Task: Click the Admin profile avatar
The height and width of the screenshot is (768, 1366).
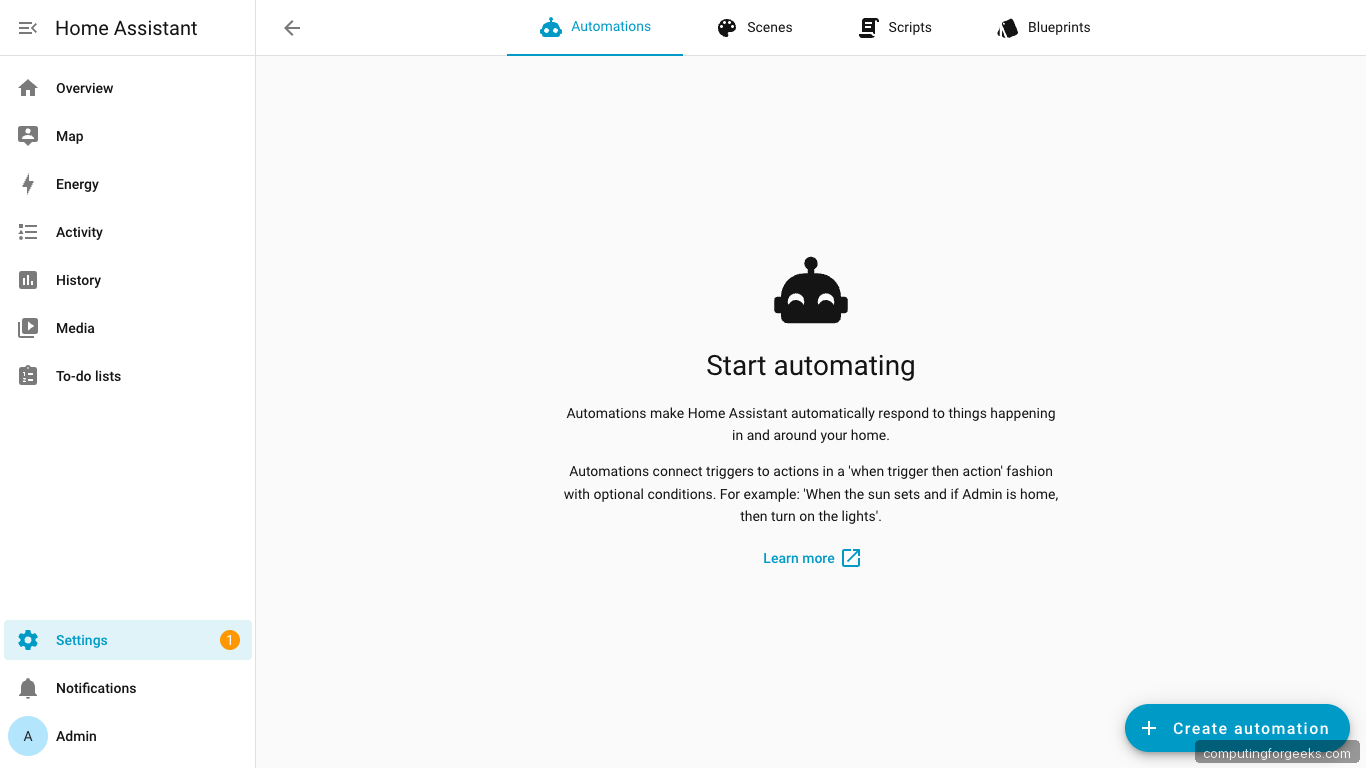Action: [x=27, y=736]
